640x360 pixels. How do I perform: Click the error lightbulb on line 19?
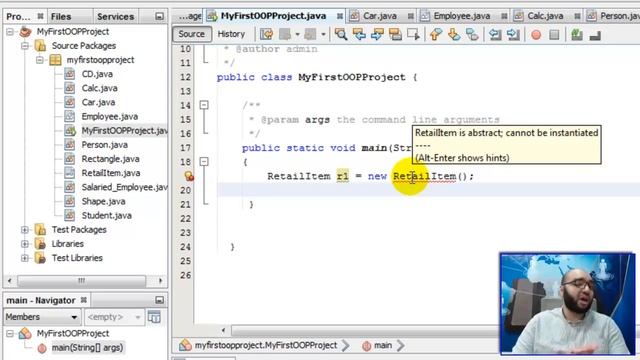(x=189, y=176)
